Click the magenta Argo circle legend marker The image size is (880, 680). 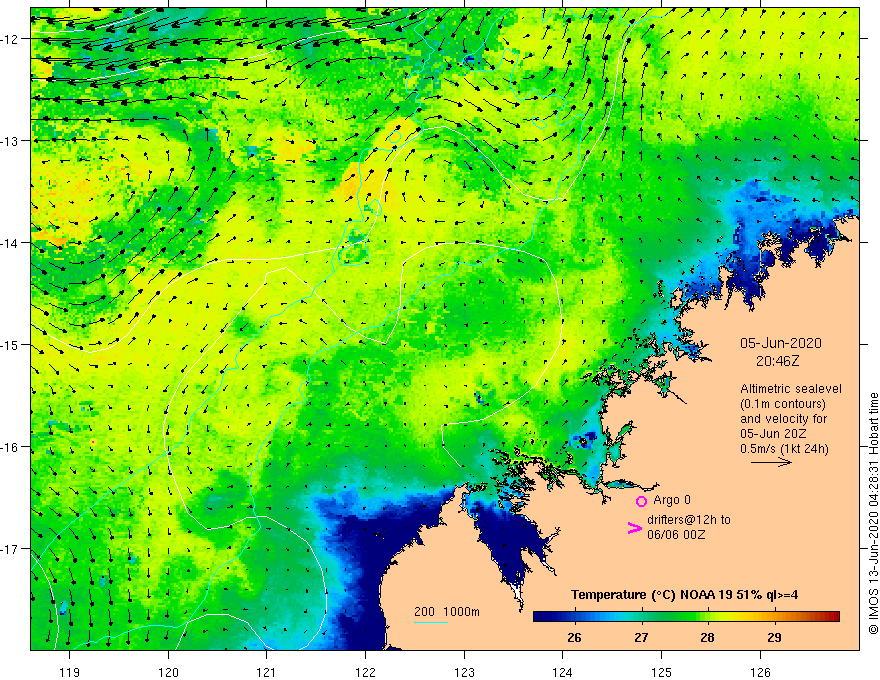pyautogui.click(x=641, y=501)
